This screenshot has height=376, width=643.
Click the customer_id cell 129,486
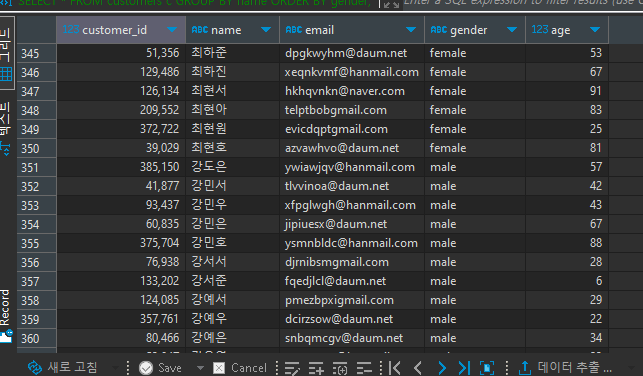121,72
